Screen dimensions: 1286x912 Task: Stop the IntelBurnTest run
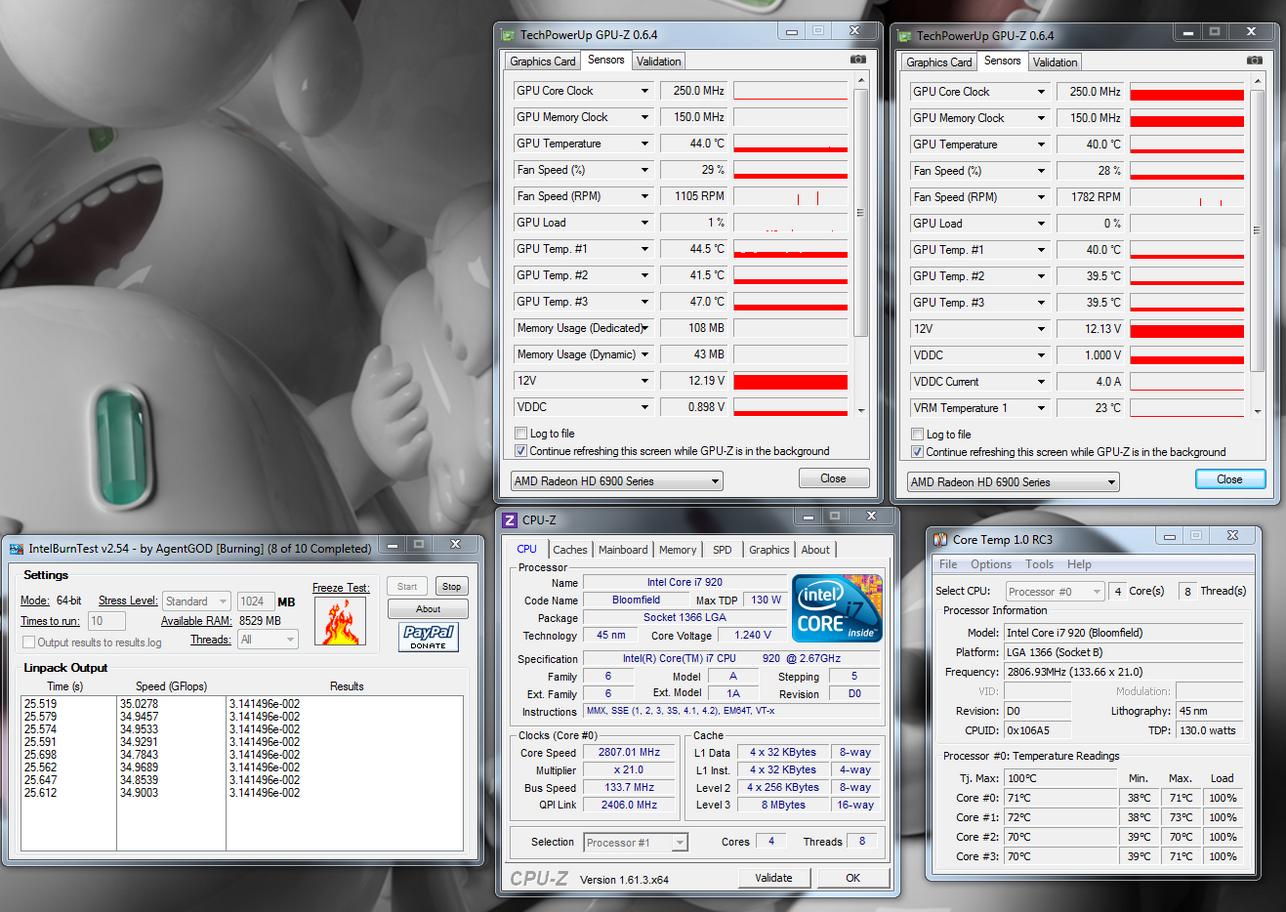pyautogui.click(x=452, y=587)
